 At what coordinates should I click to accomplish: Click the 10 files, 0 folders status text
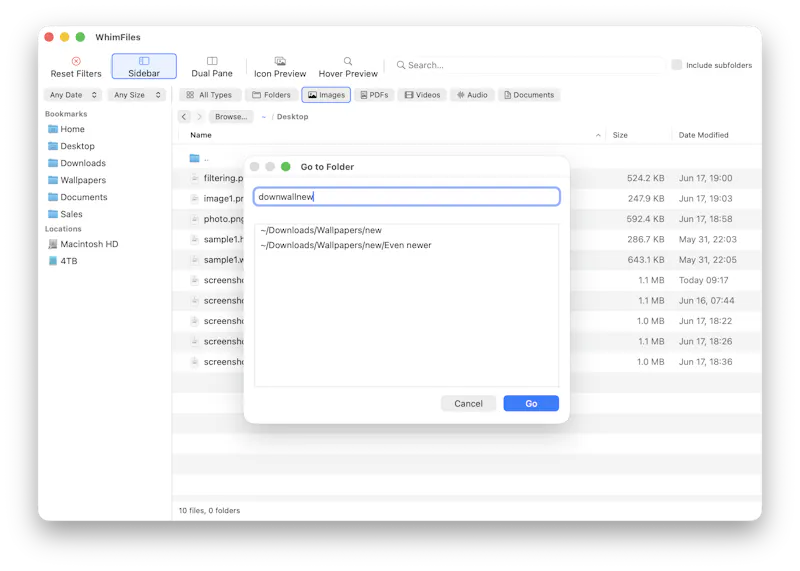(x=209, y=511)
